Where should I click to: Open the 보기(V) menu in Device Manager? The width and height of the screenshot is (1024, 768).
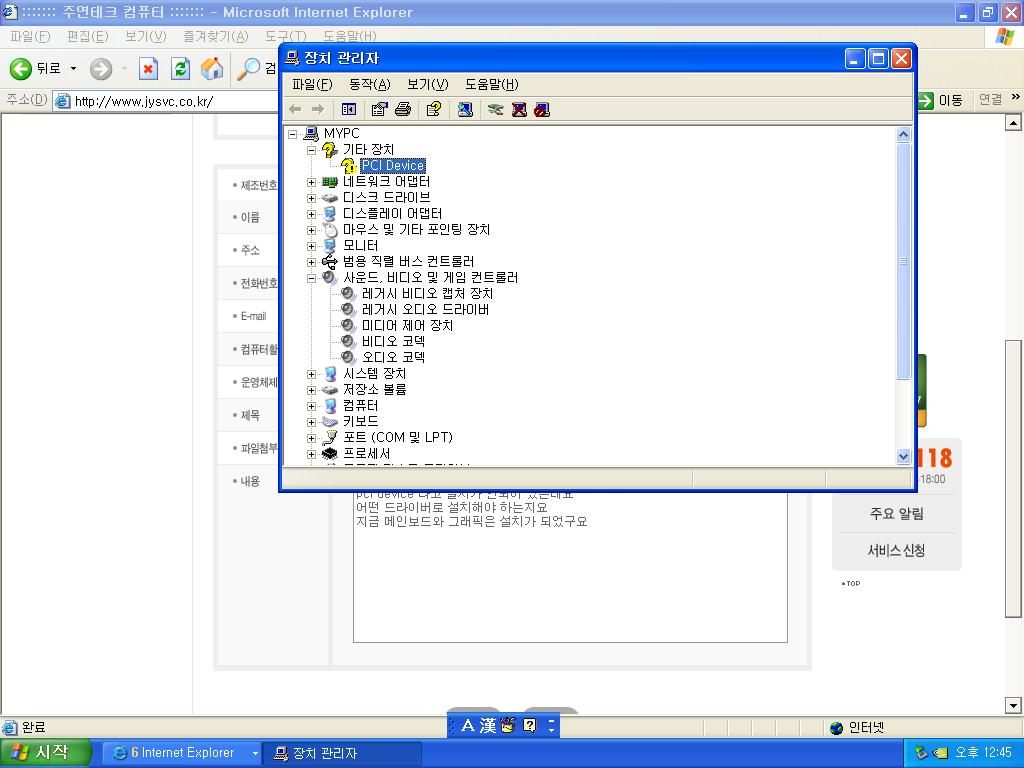pos(427,84)
